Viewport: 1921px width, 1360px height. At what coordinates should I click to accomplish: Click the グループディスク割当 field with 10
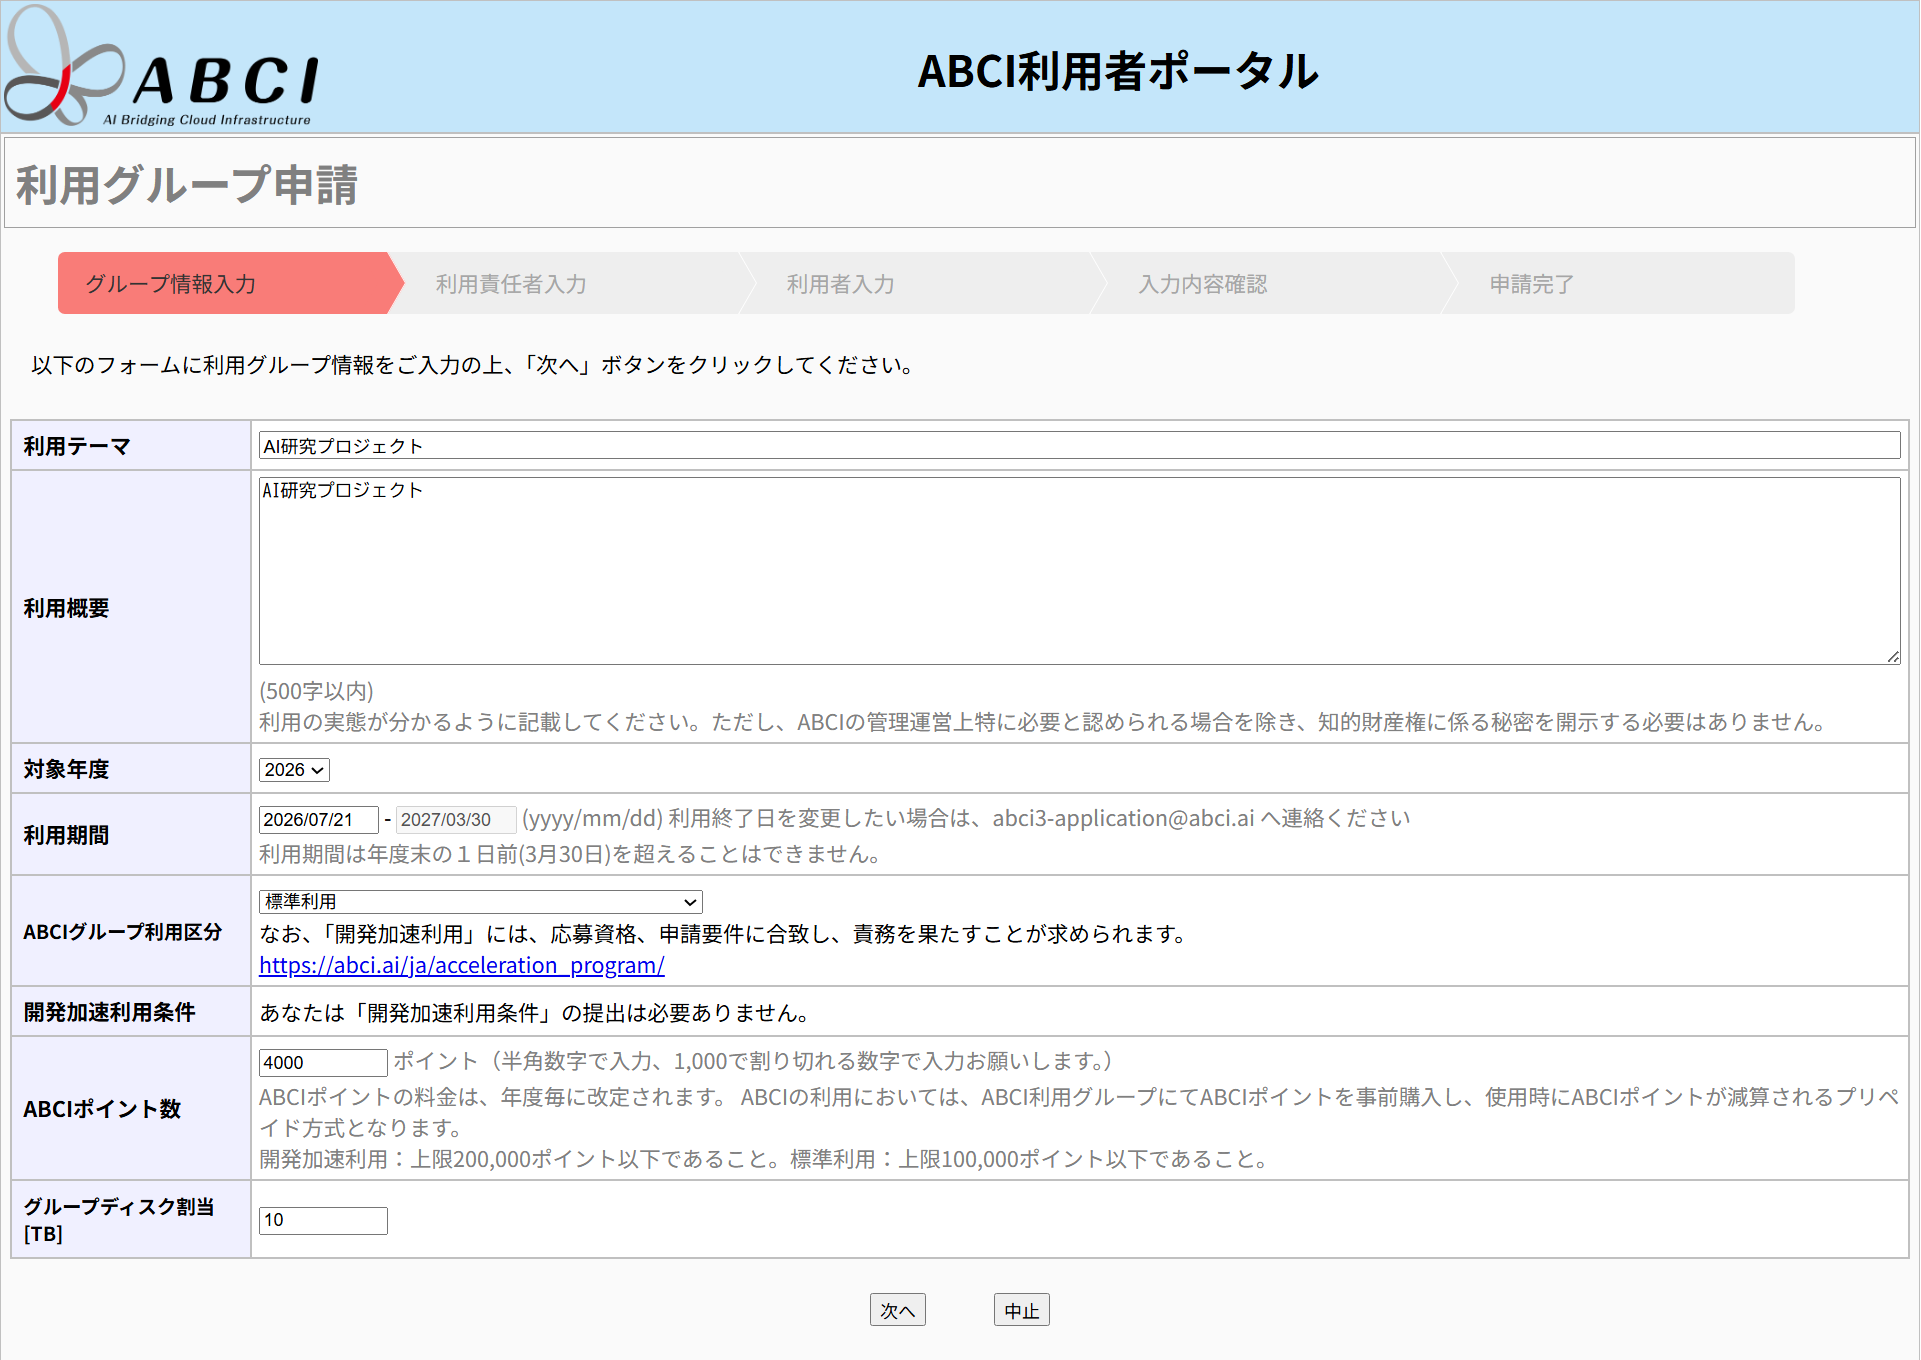[323, 1220]
